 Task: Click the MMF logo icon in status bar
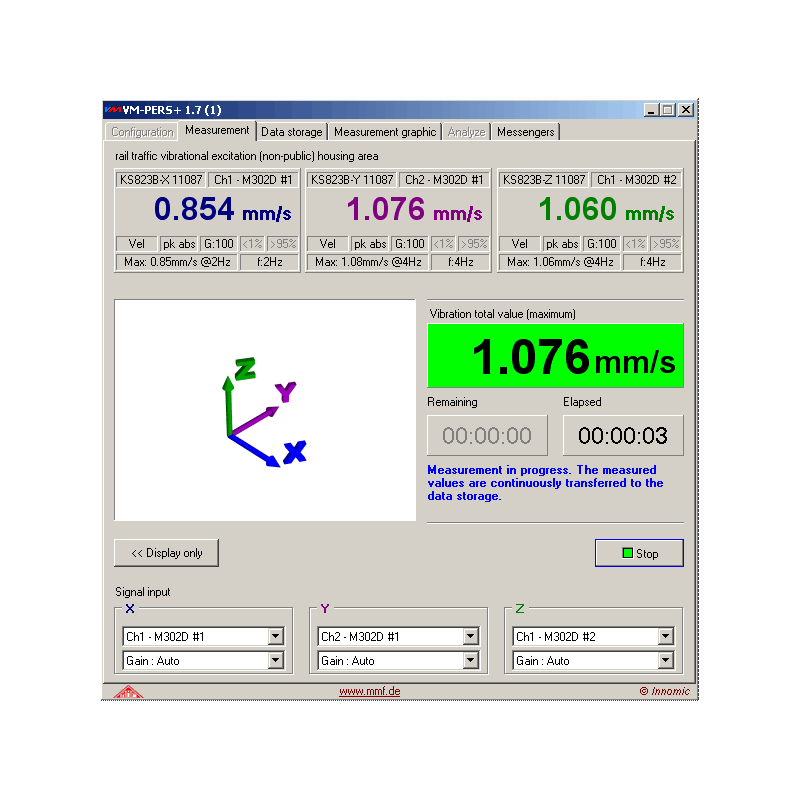tap(127, 691)
